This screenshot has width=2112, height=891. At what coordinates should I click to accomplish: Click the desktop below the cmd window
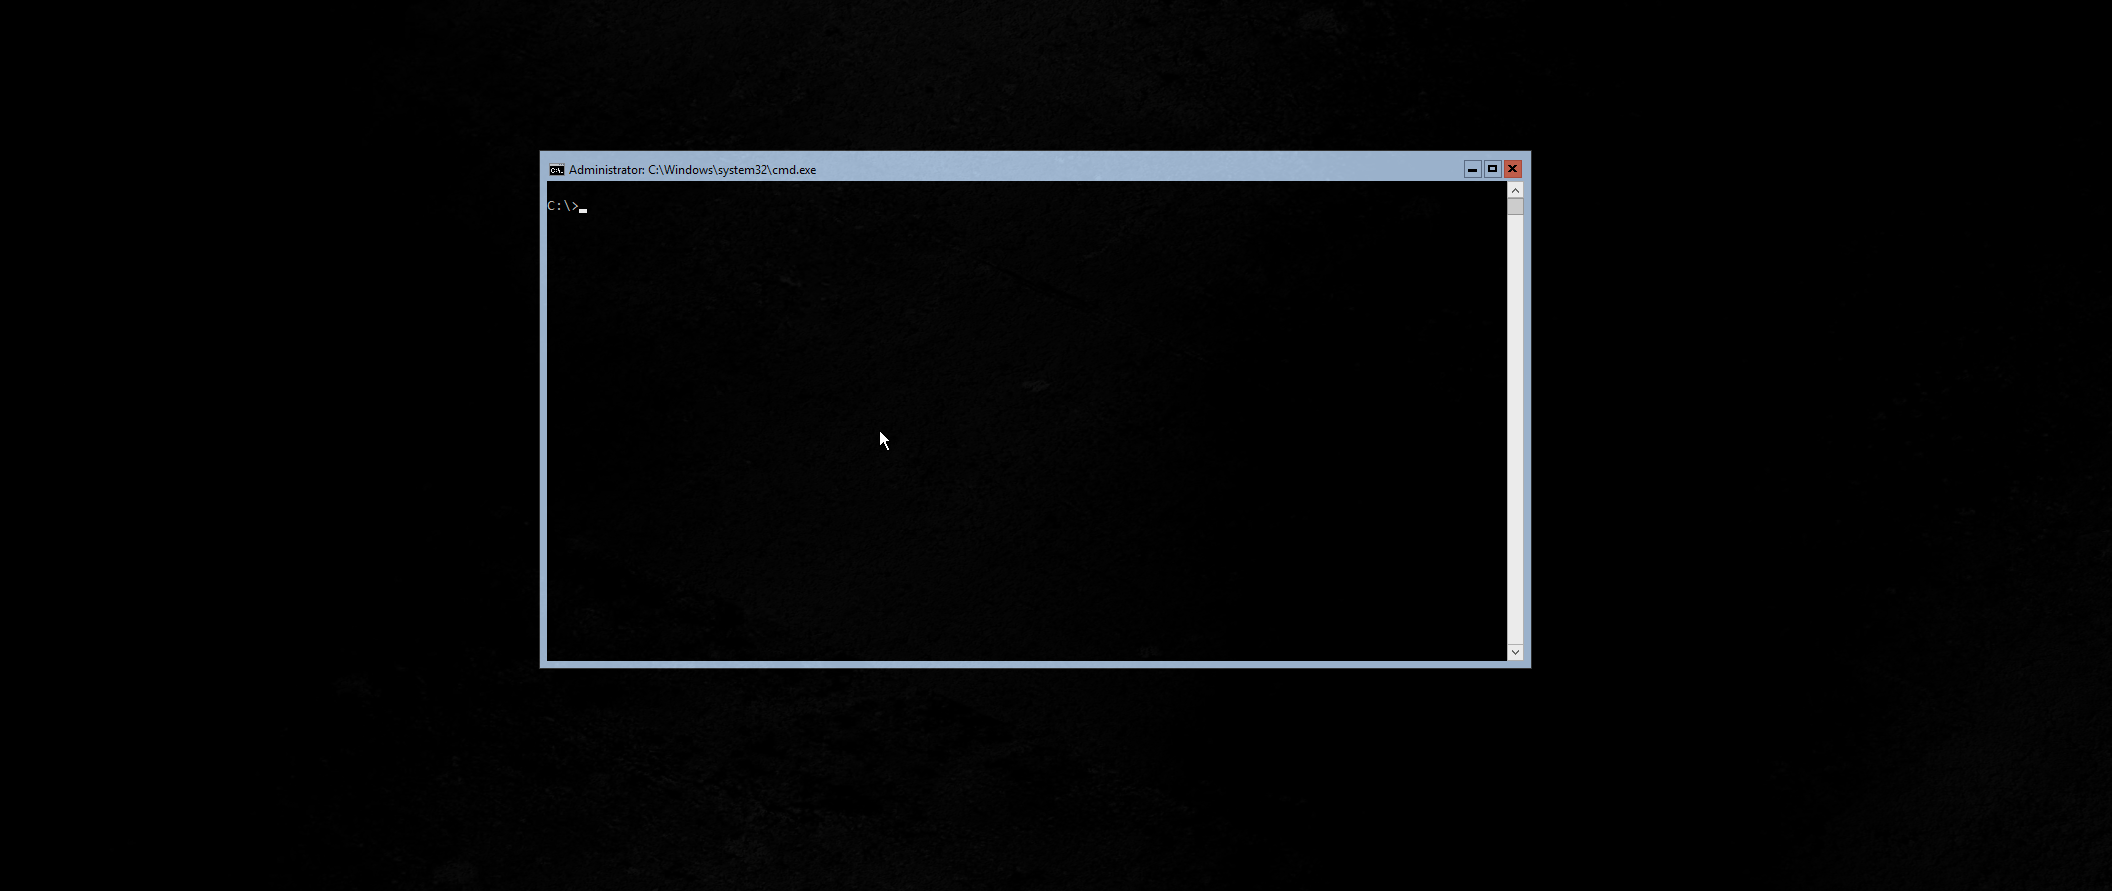1030,780
